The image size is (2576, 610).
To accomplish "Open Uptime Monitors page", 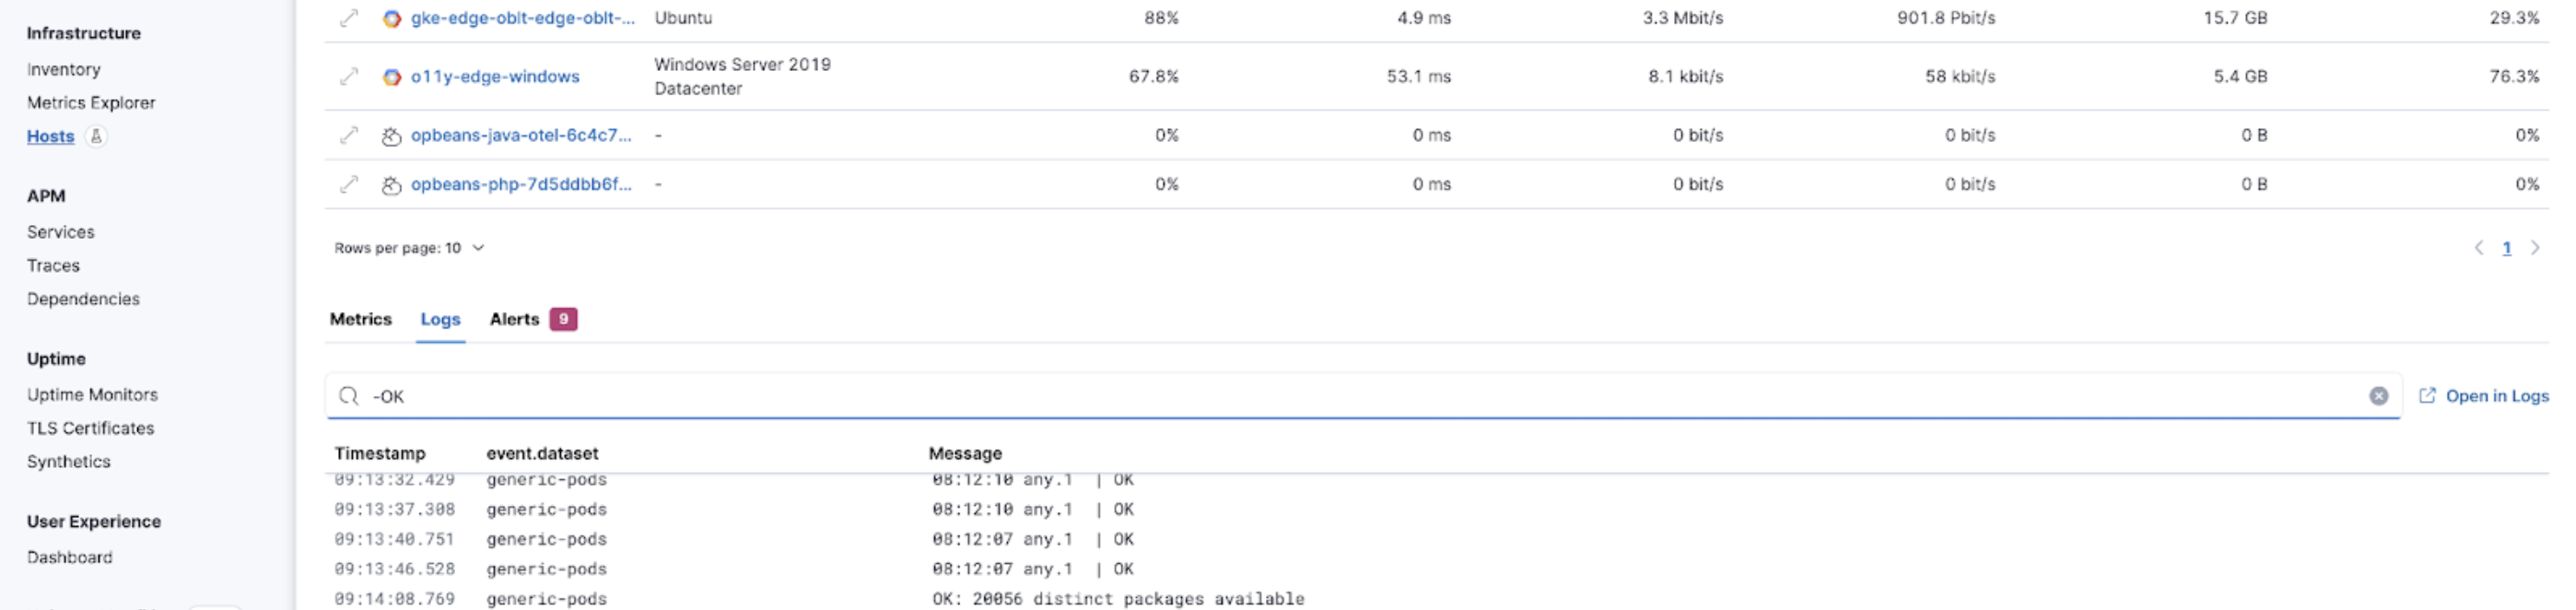I will (92, 395).
